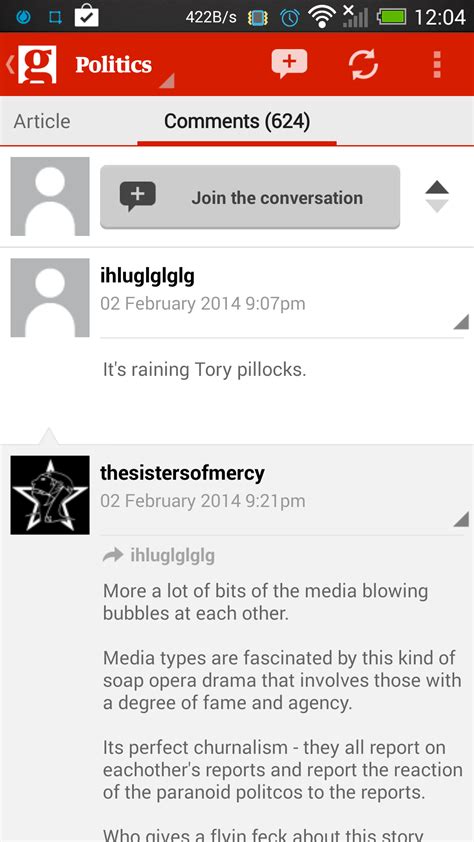
Task: Tap the WiFi icon in status bar
Action: click(x=322, y=17)
